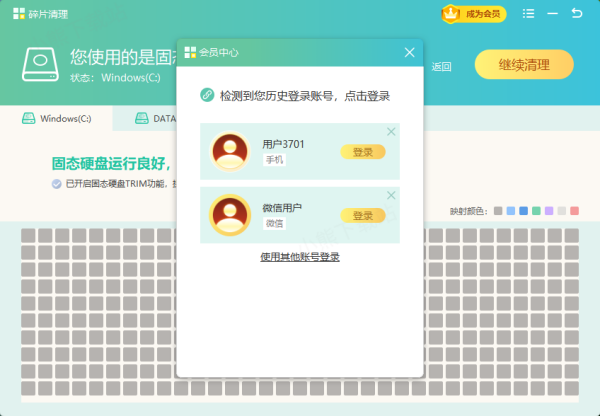Click the solid-state drive icon in header
The width and height of the screenshot is (600, 416).
[40, 64]
